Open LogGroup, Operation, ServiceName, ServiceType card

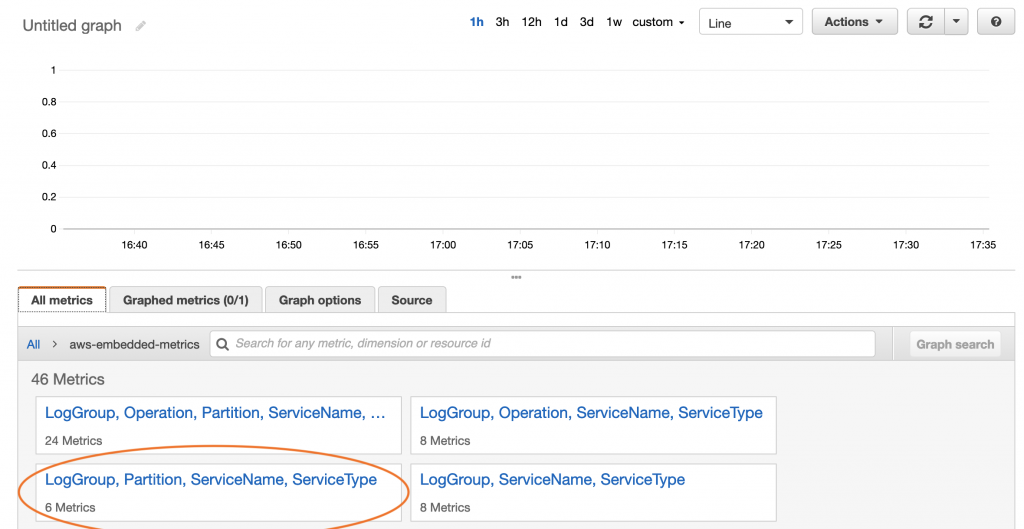[x=593, y=425]
